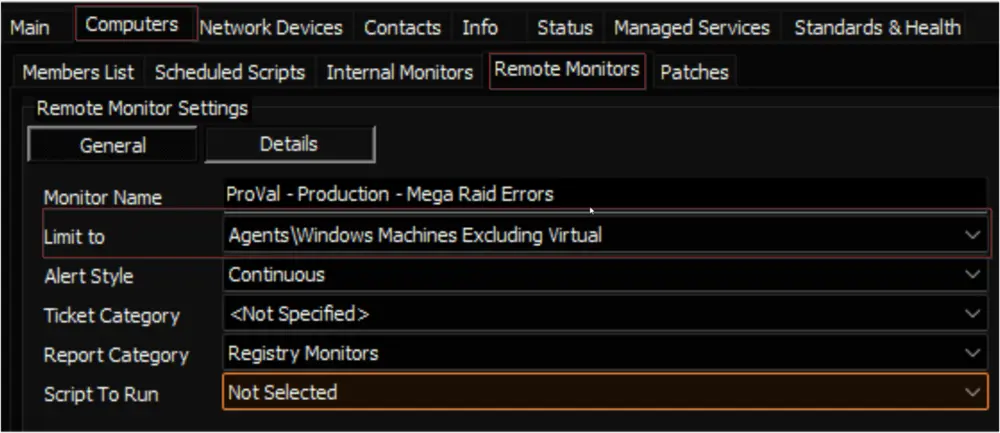Select the Members List sub-tab

click(x=78, y=72)
